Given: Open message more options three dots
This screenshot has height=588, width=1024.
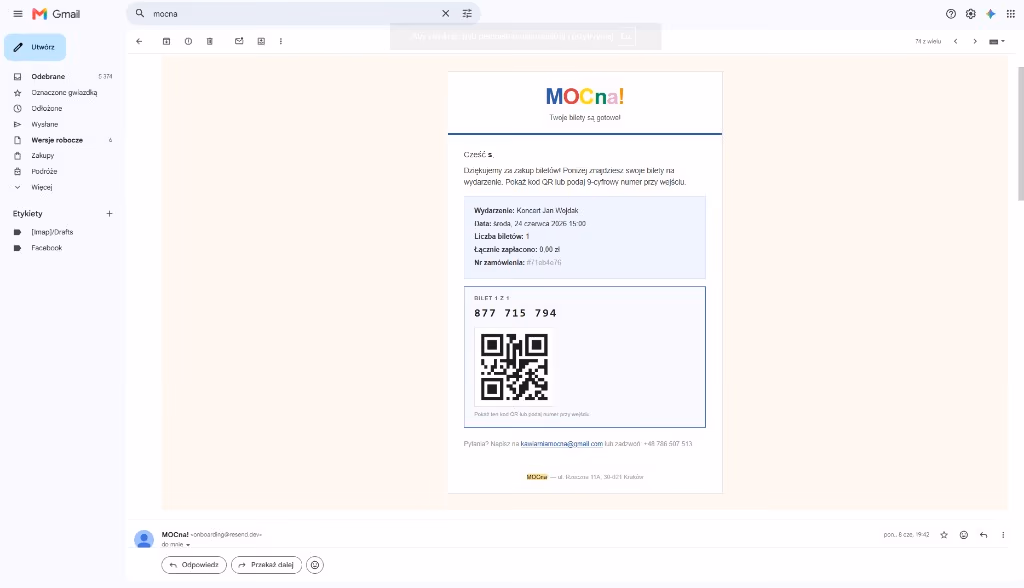Looking at the screenshot, I should 1003,535.
